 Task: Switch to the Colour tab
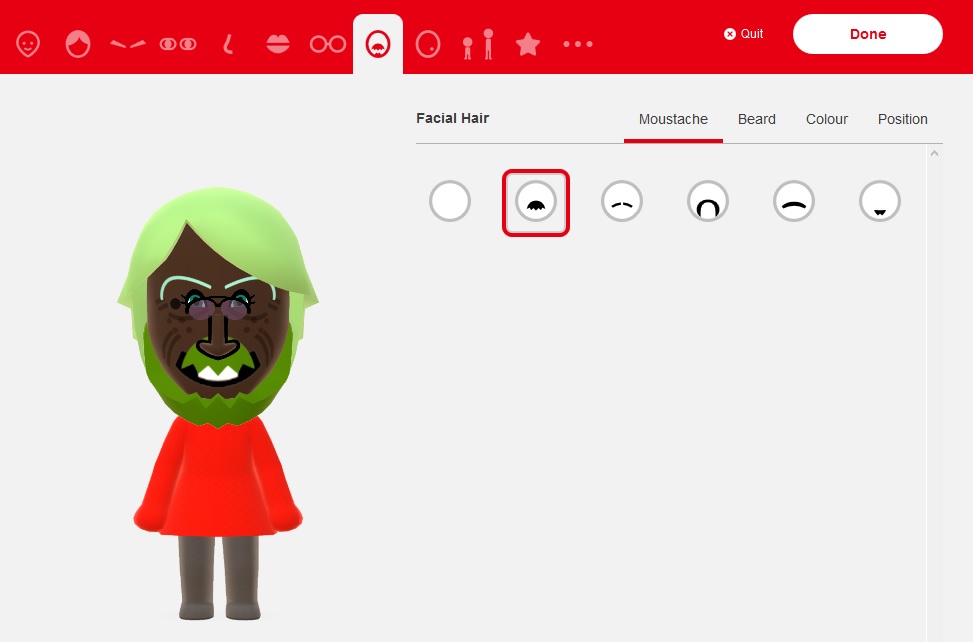(x=827, y=119)
